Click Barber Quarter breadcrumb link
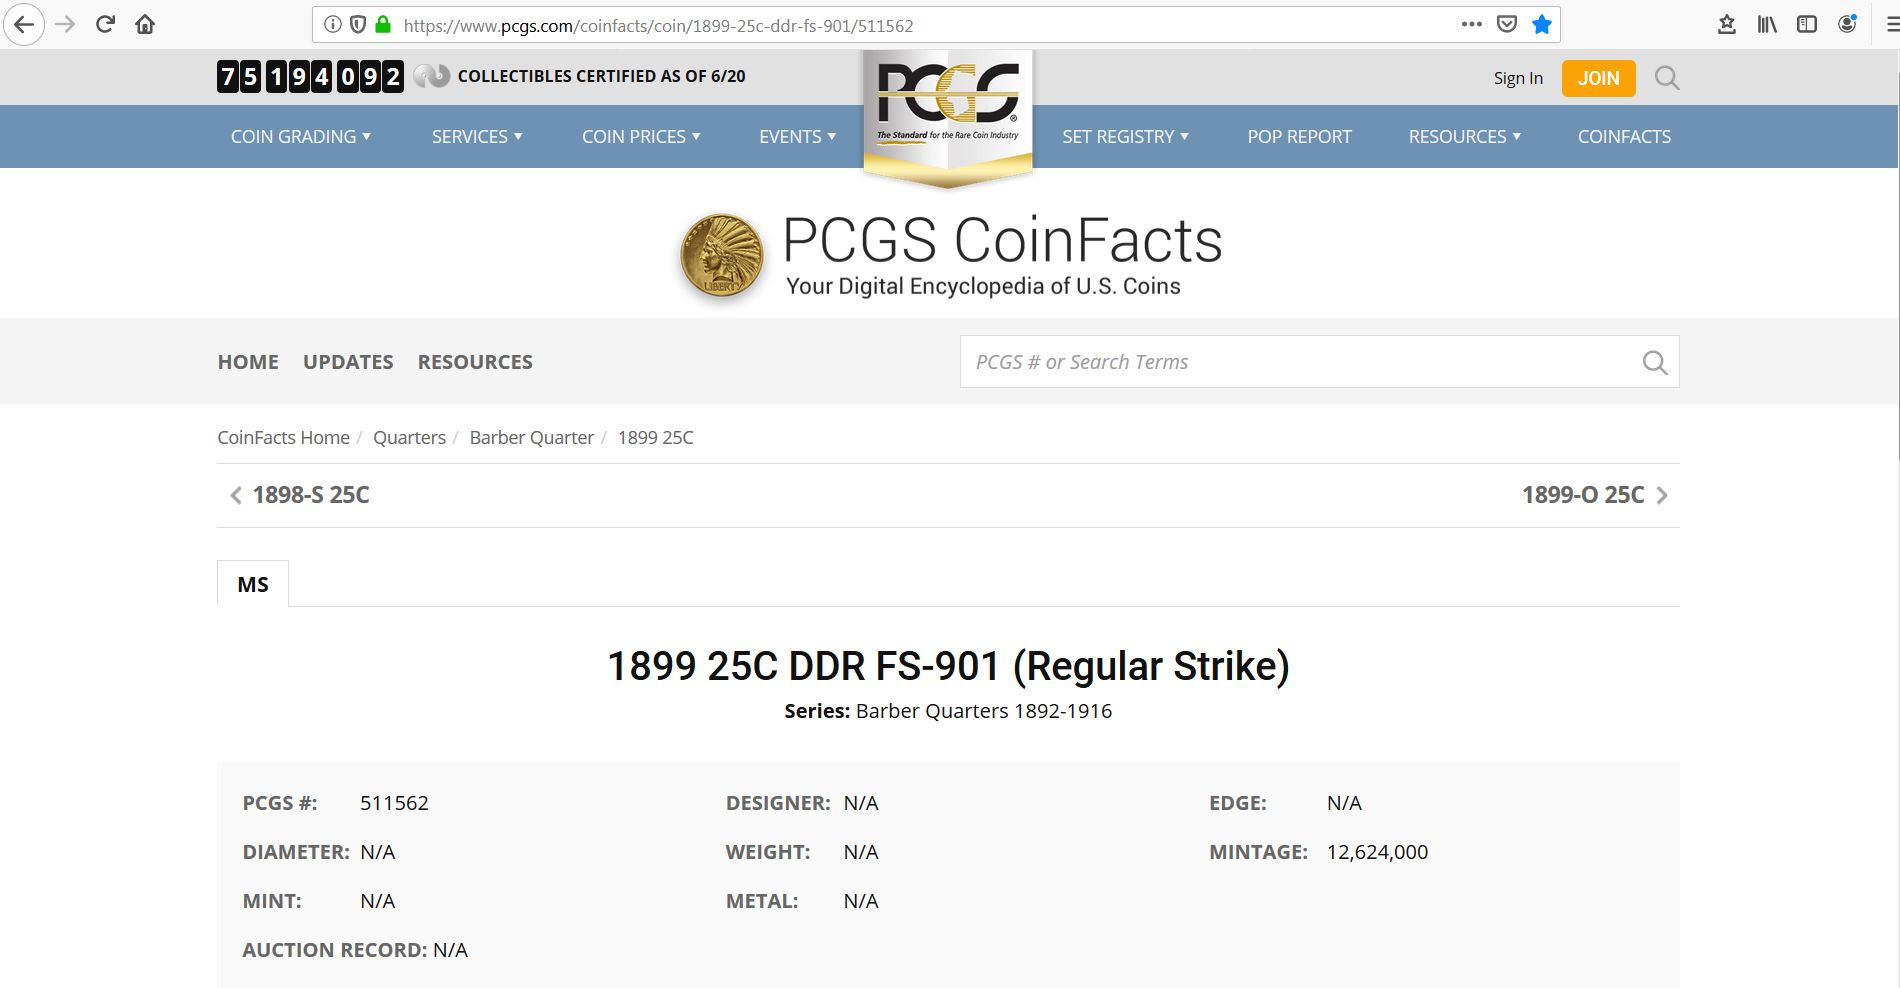 tap(531, 437)
